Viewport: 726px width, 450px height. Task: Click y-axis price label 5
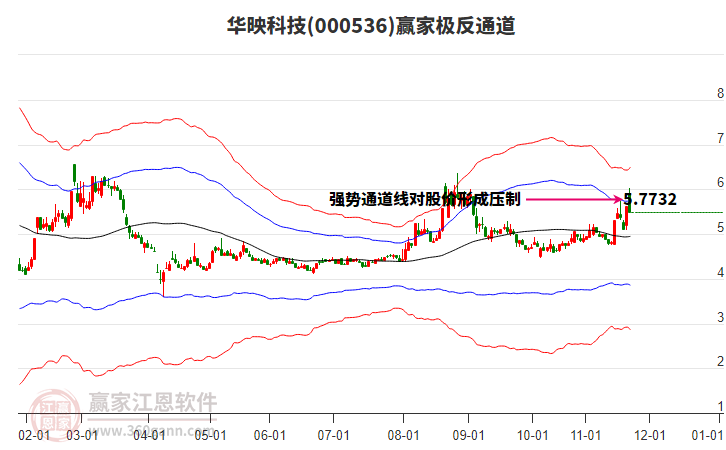pos(720,228)
